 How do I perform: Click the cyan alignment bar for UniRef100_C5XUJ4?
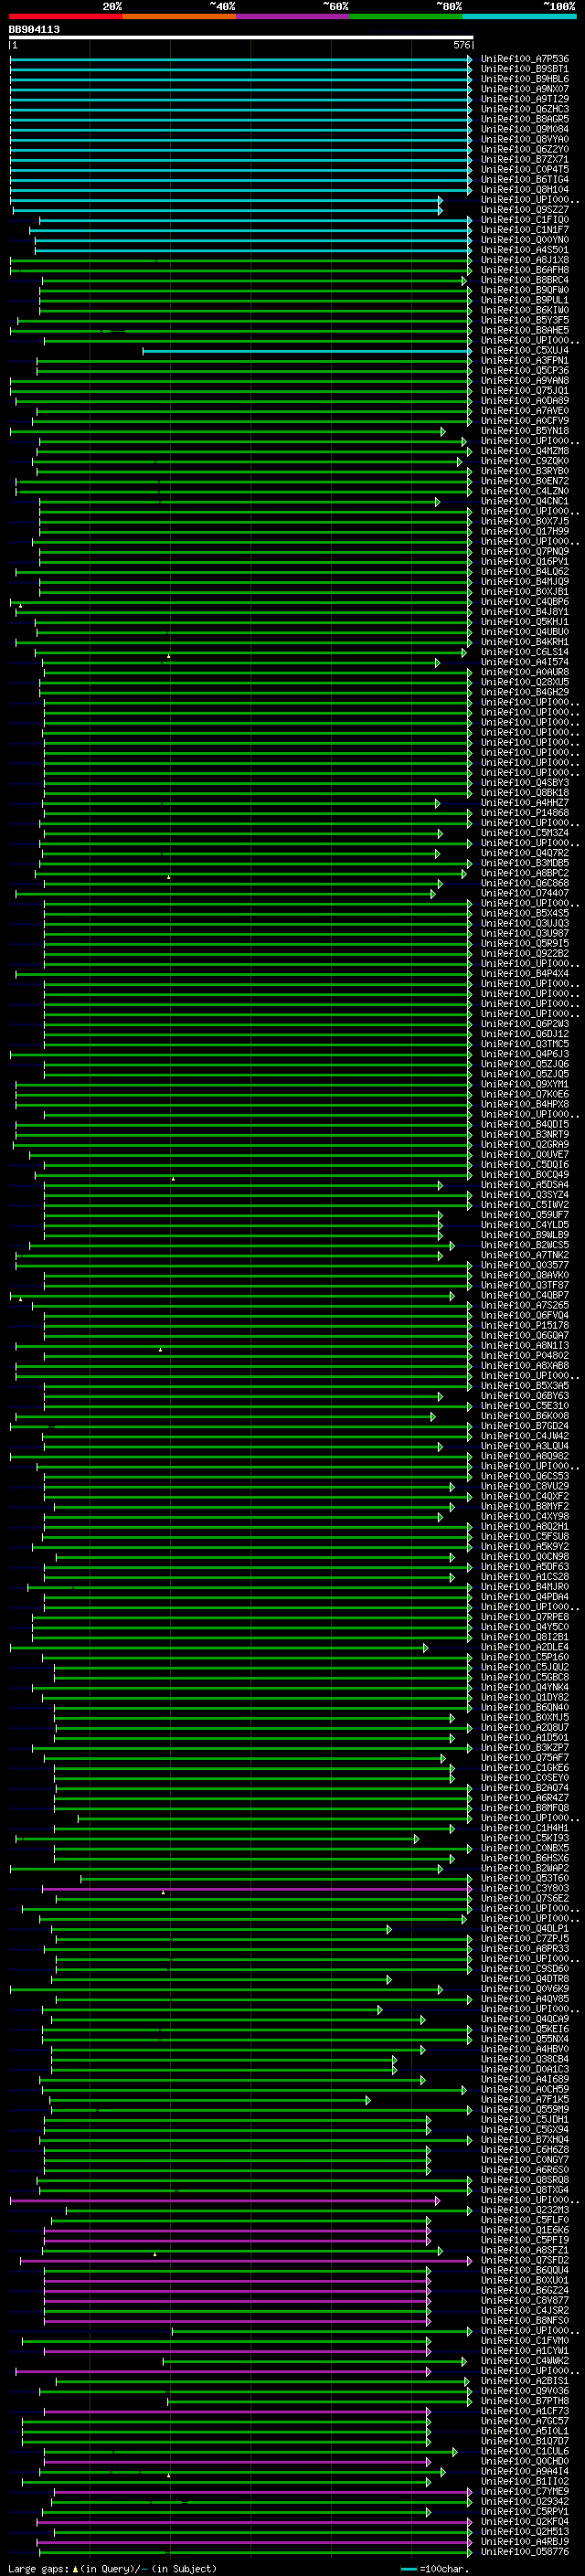pos(307,351)
